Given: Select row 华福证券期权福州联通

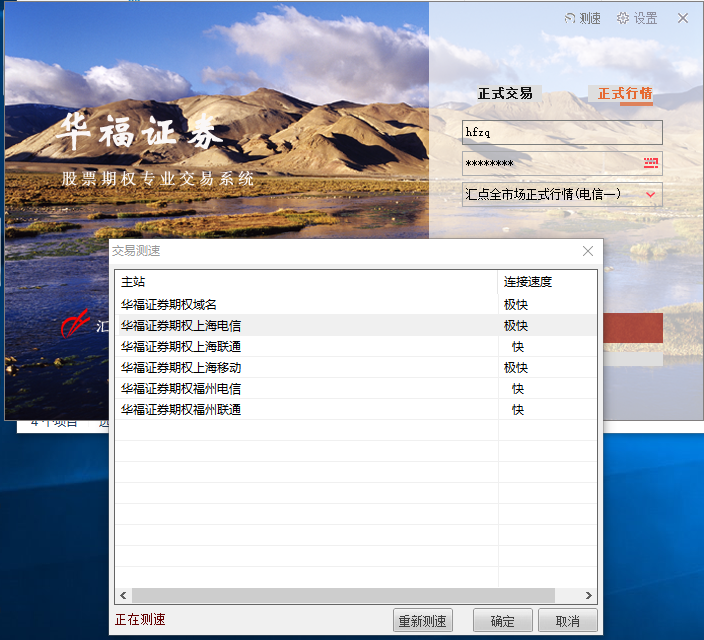Looking at the screenshot, I should (356, 410).
